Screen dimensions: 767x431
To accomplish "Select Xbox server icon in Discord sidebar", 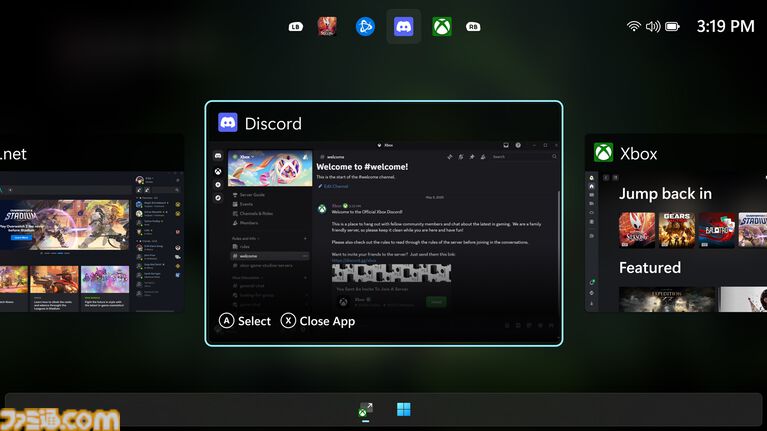I will pos(218,171).
